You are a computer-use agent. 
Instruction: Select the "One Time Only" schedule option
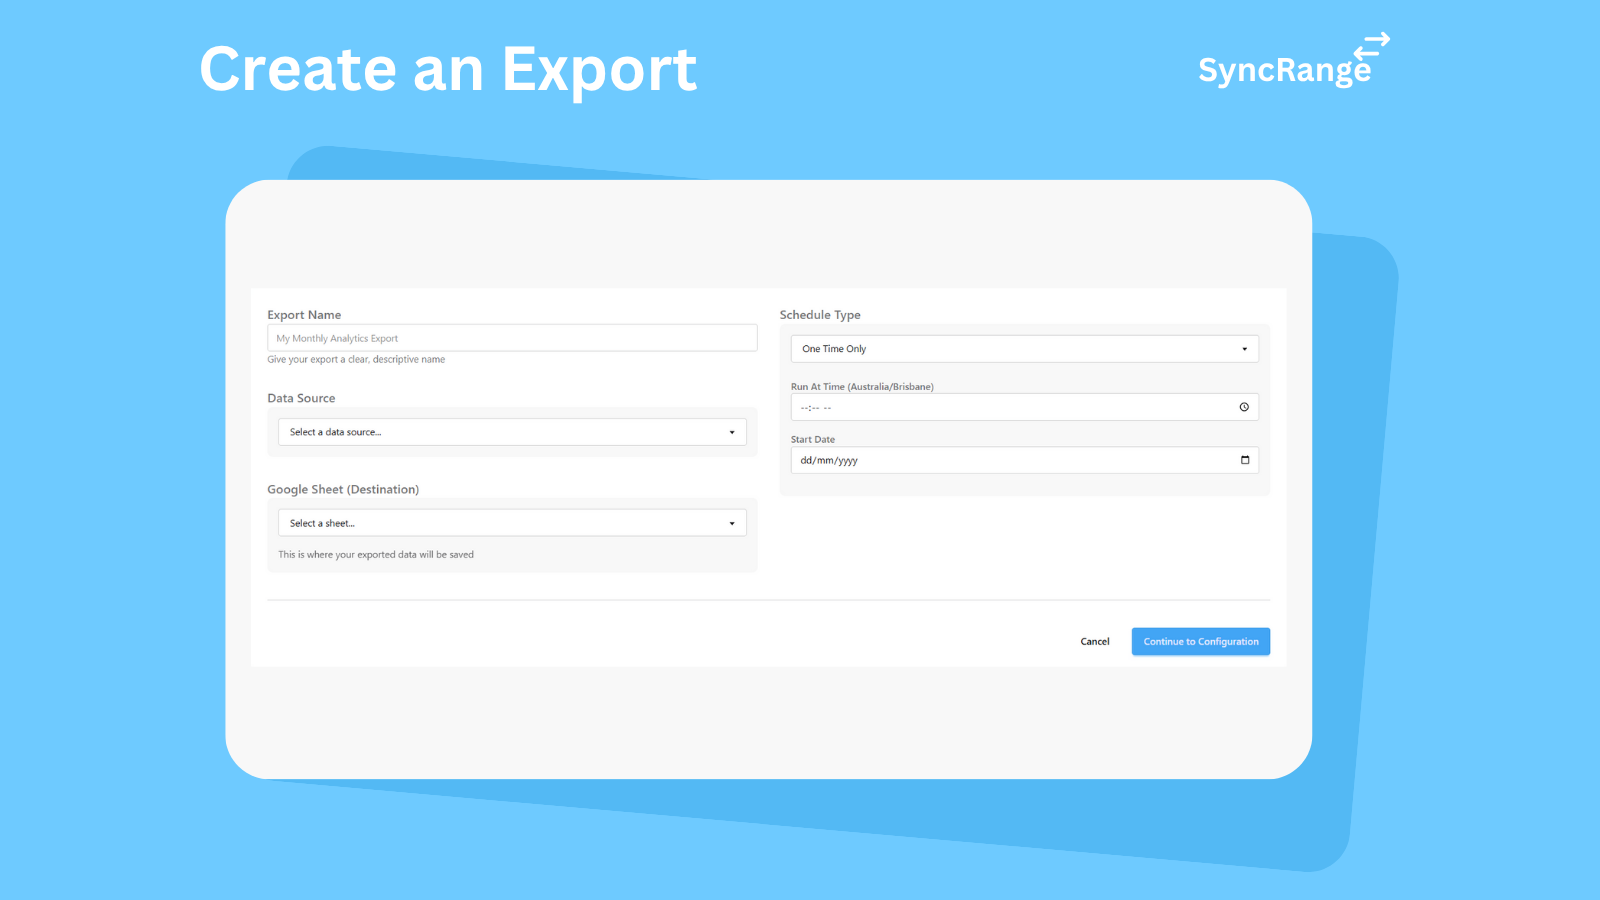tap(831, 348)
